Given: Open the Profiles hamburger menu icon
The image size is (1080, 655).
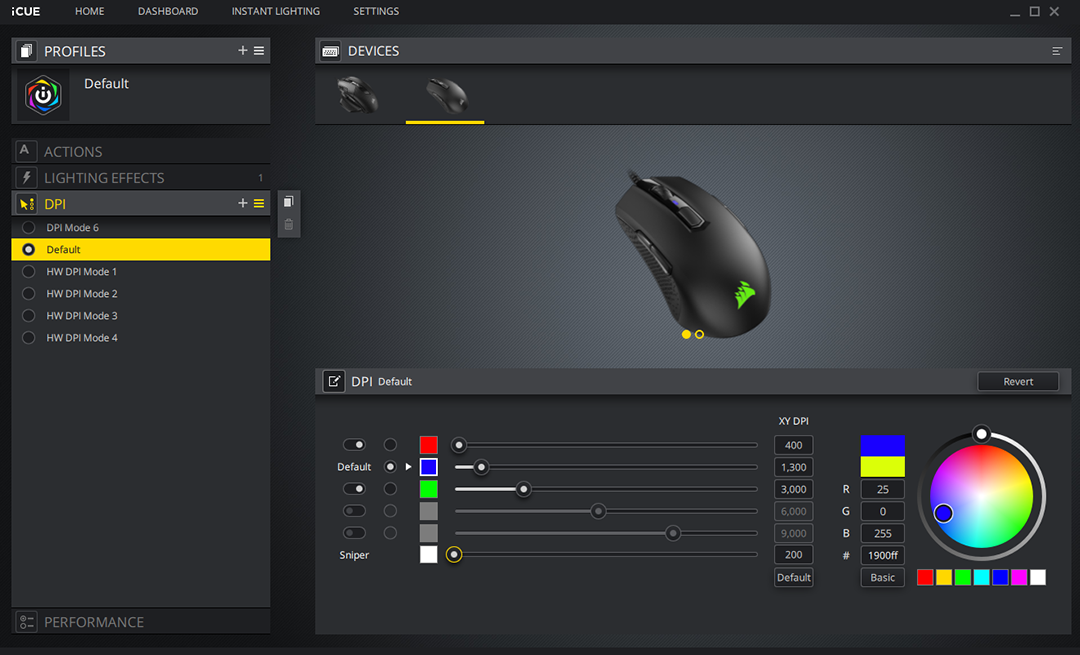Looking at the screenshot, I should click(259, 51).
